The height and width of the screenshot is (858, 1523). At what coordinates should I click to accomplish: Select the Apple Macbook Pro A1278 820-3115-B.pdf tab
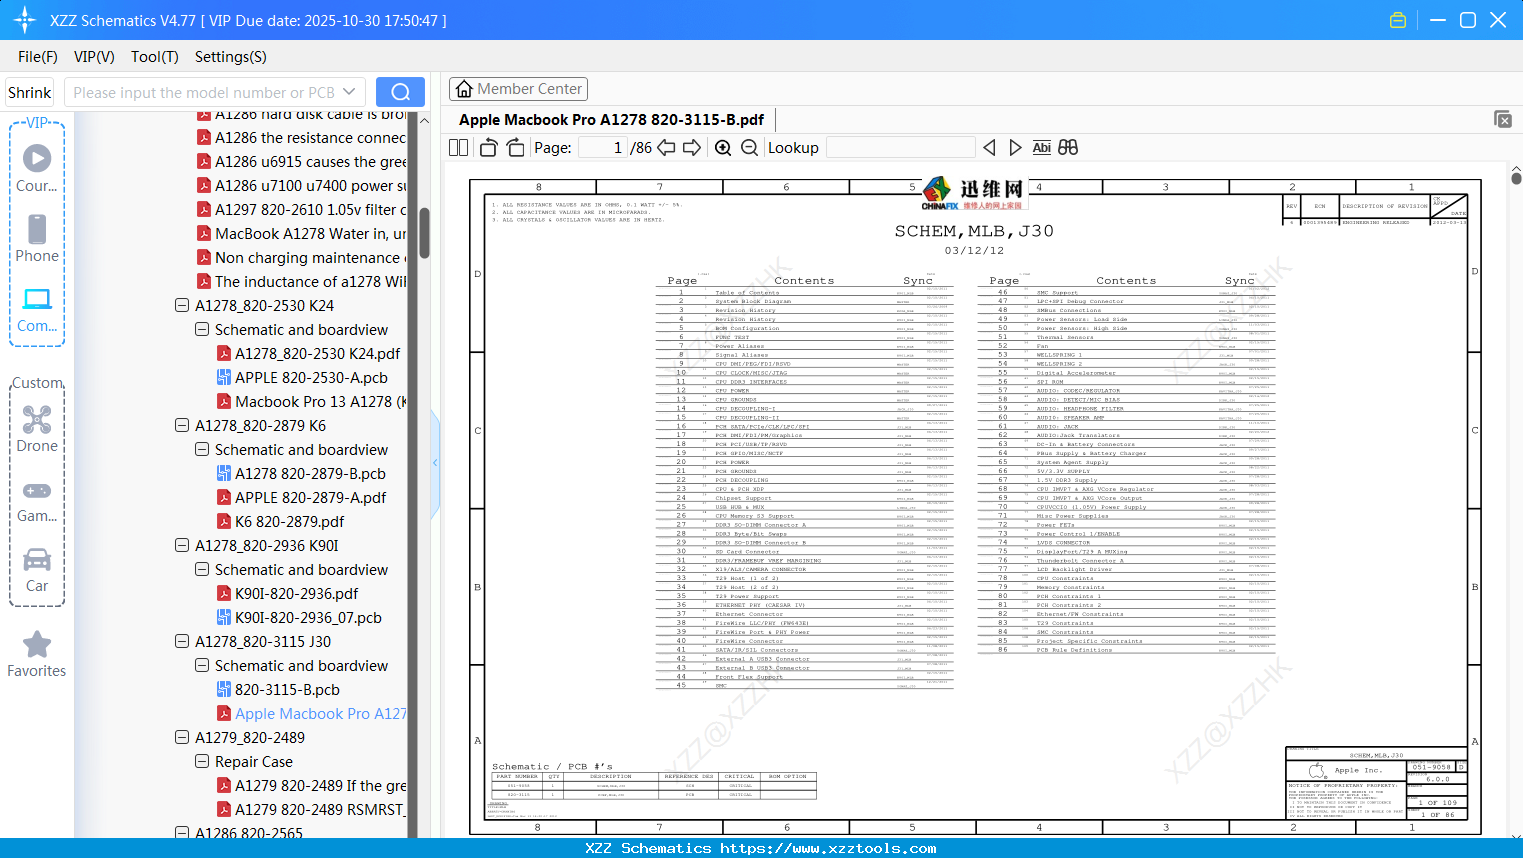coord(611,120)
